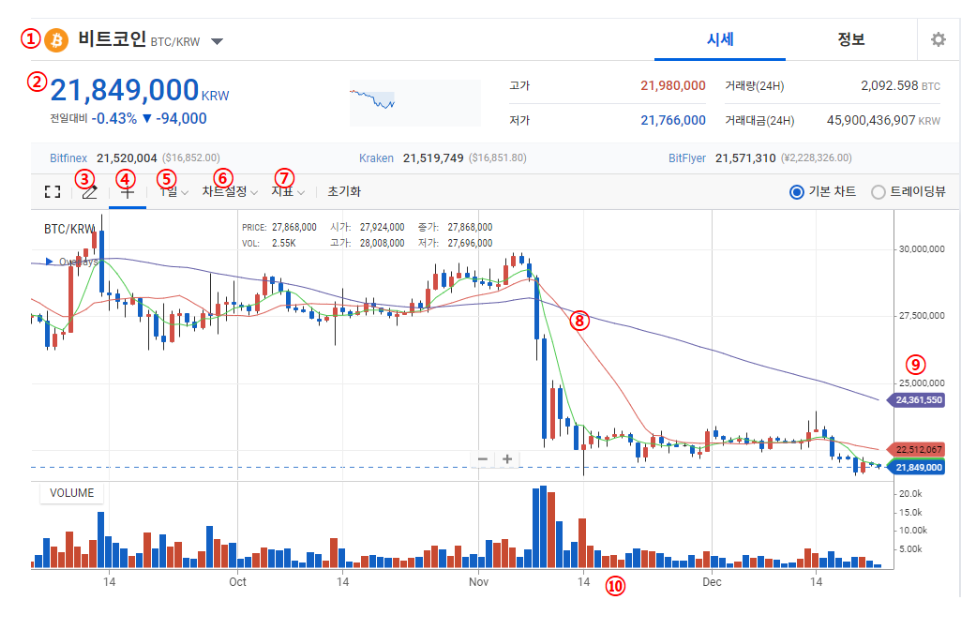The width and height of the screenshot is (967, 617).
Task: Activate the crosshair cursor tool
Action: (x=127, y=192)
